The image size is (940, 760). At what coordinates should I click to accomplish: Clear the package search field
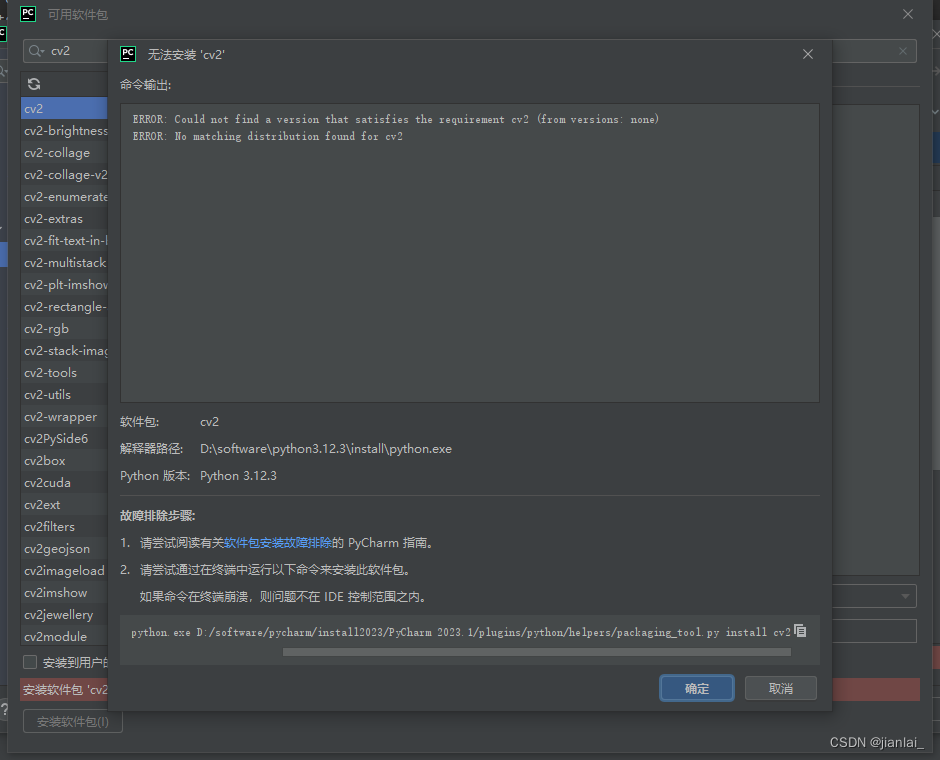(903, 52)
